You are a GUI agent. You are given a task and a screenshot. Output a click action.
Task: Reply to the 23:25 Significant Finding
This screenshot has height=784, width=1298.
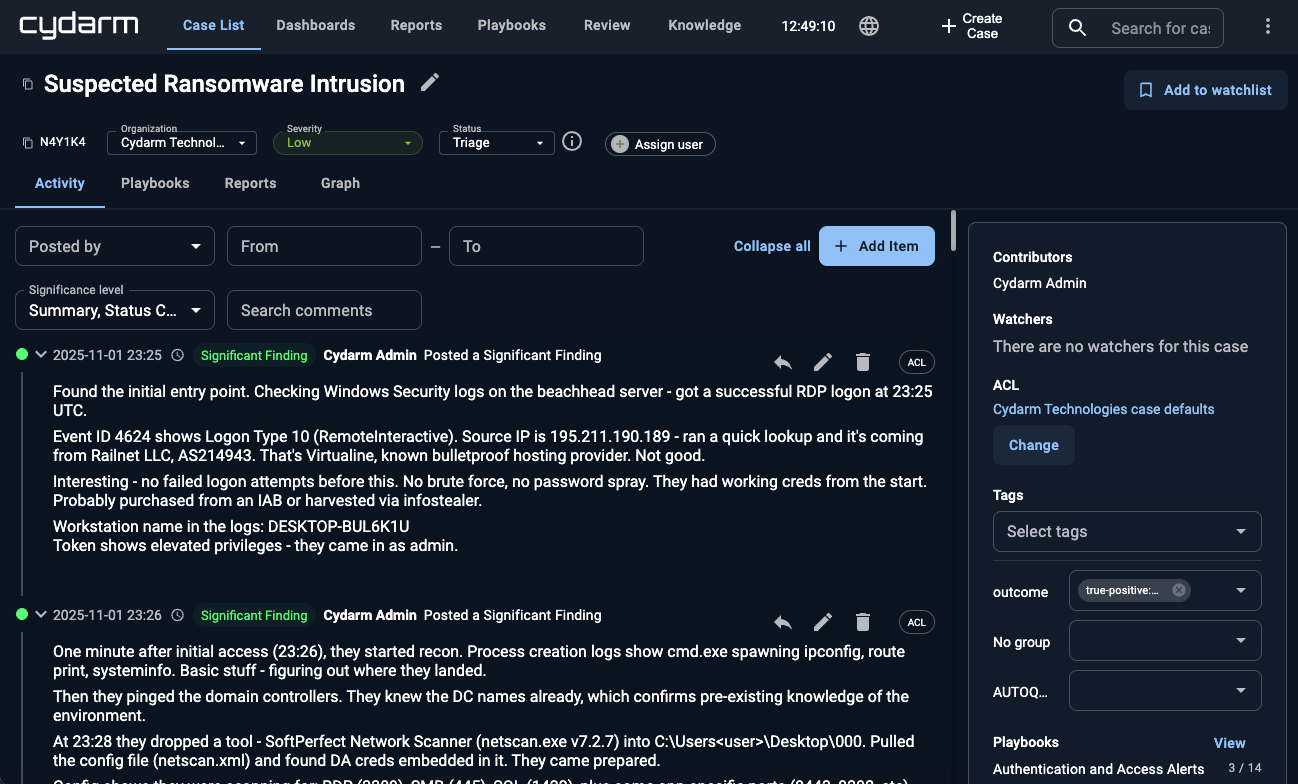click(783, 362)
